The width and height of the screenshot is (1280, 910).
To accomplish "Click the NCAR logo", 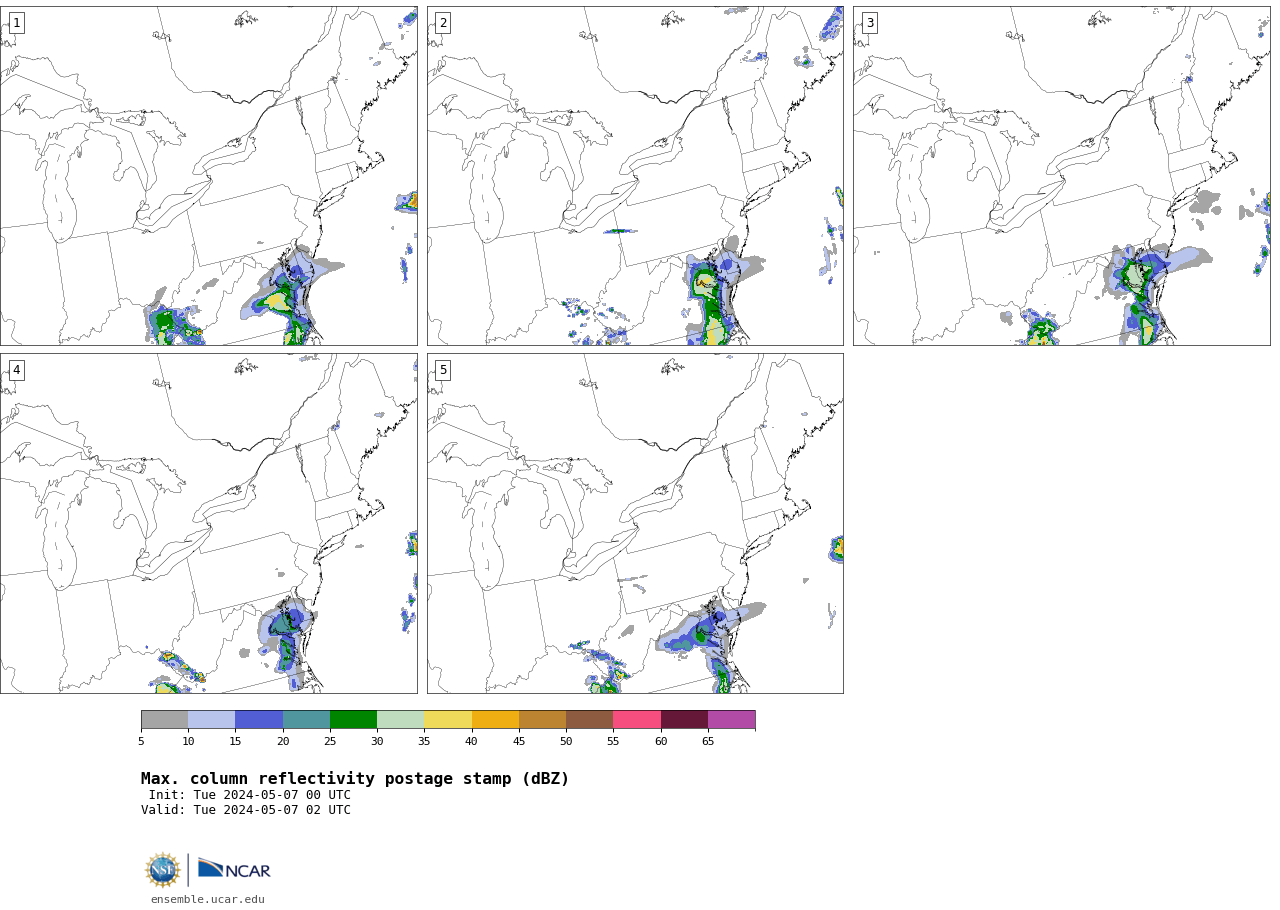I will 234,870.
